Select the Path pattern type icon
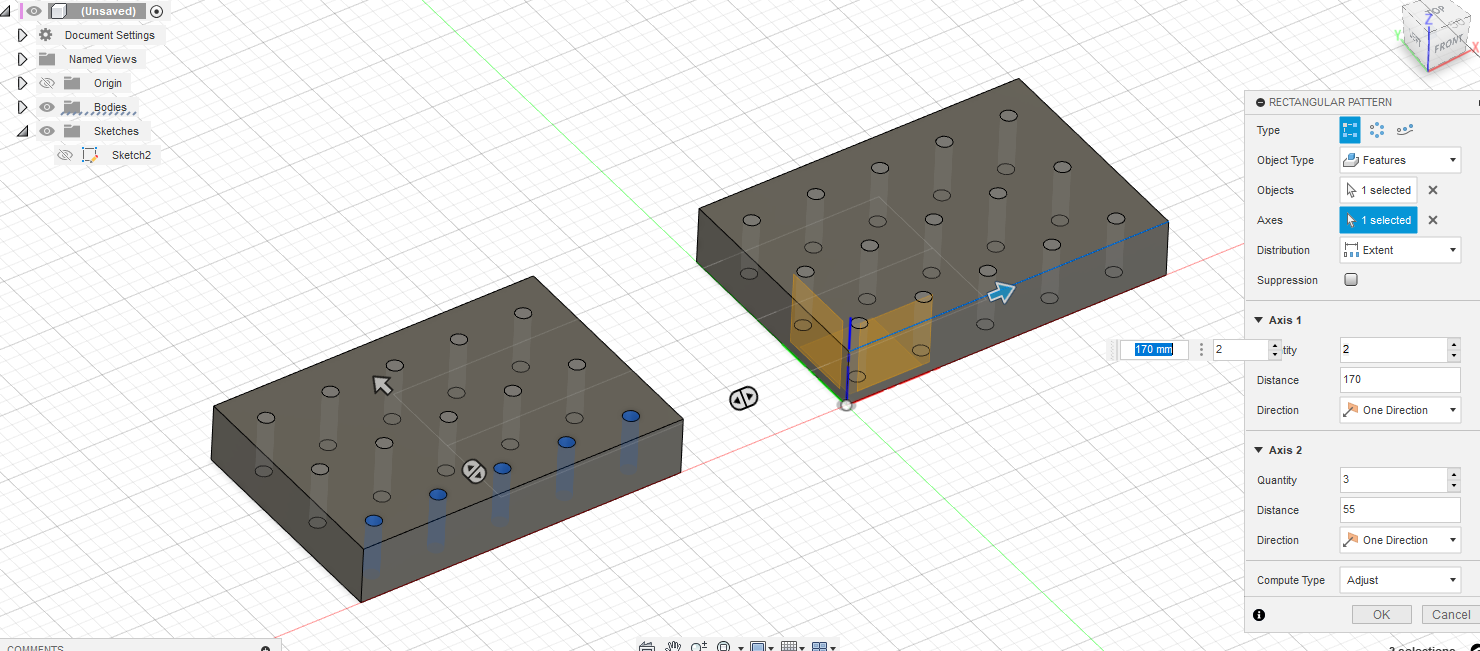1480x651 pixels. pyautogui.click(x=1407, y=129)
